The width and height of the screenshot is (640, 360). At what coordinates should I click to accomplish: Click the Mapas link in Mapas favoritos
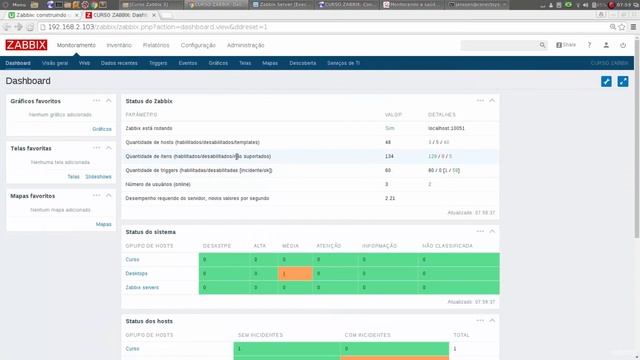(104, 224)
